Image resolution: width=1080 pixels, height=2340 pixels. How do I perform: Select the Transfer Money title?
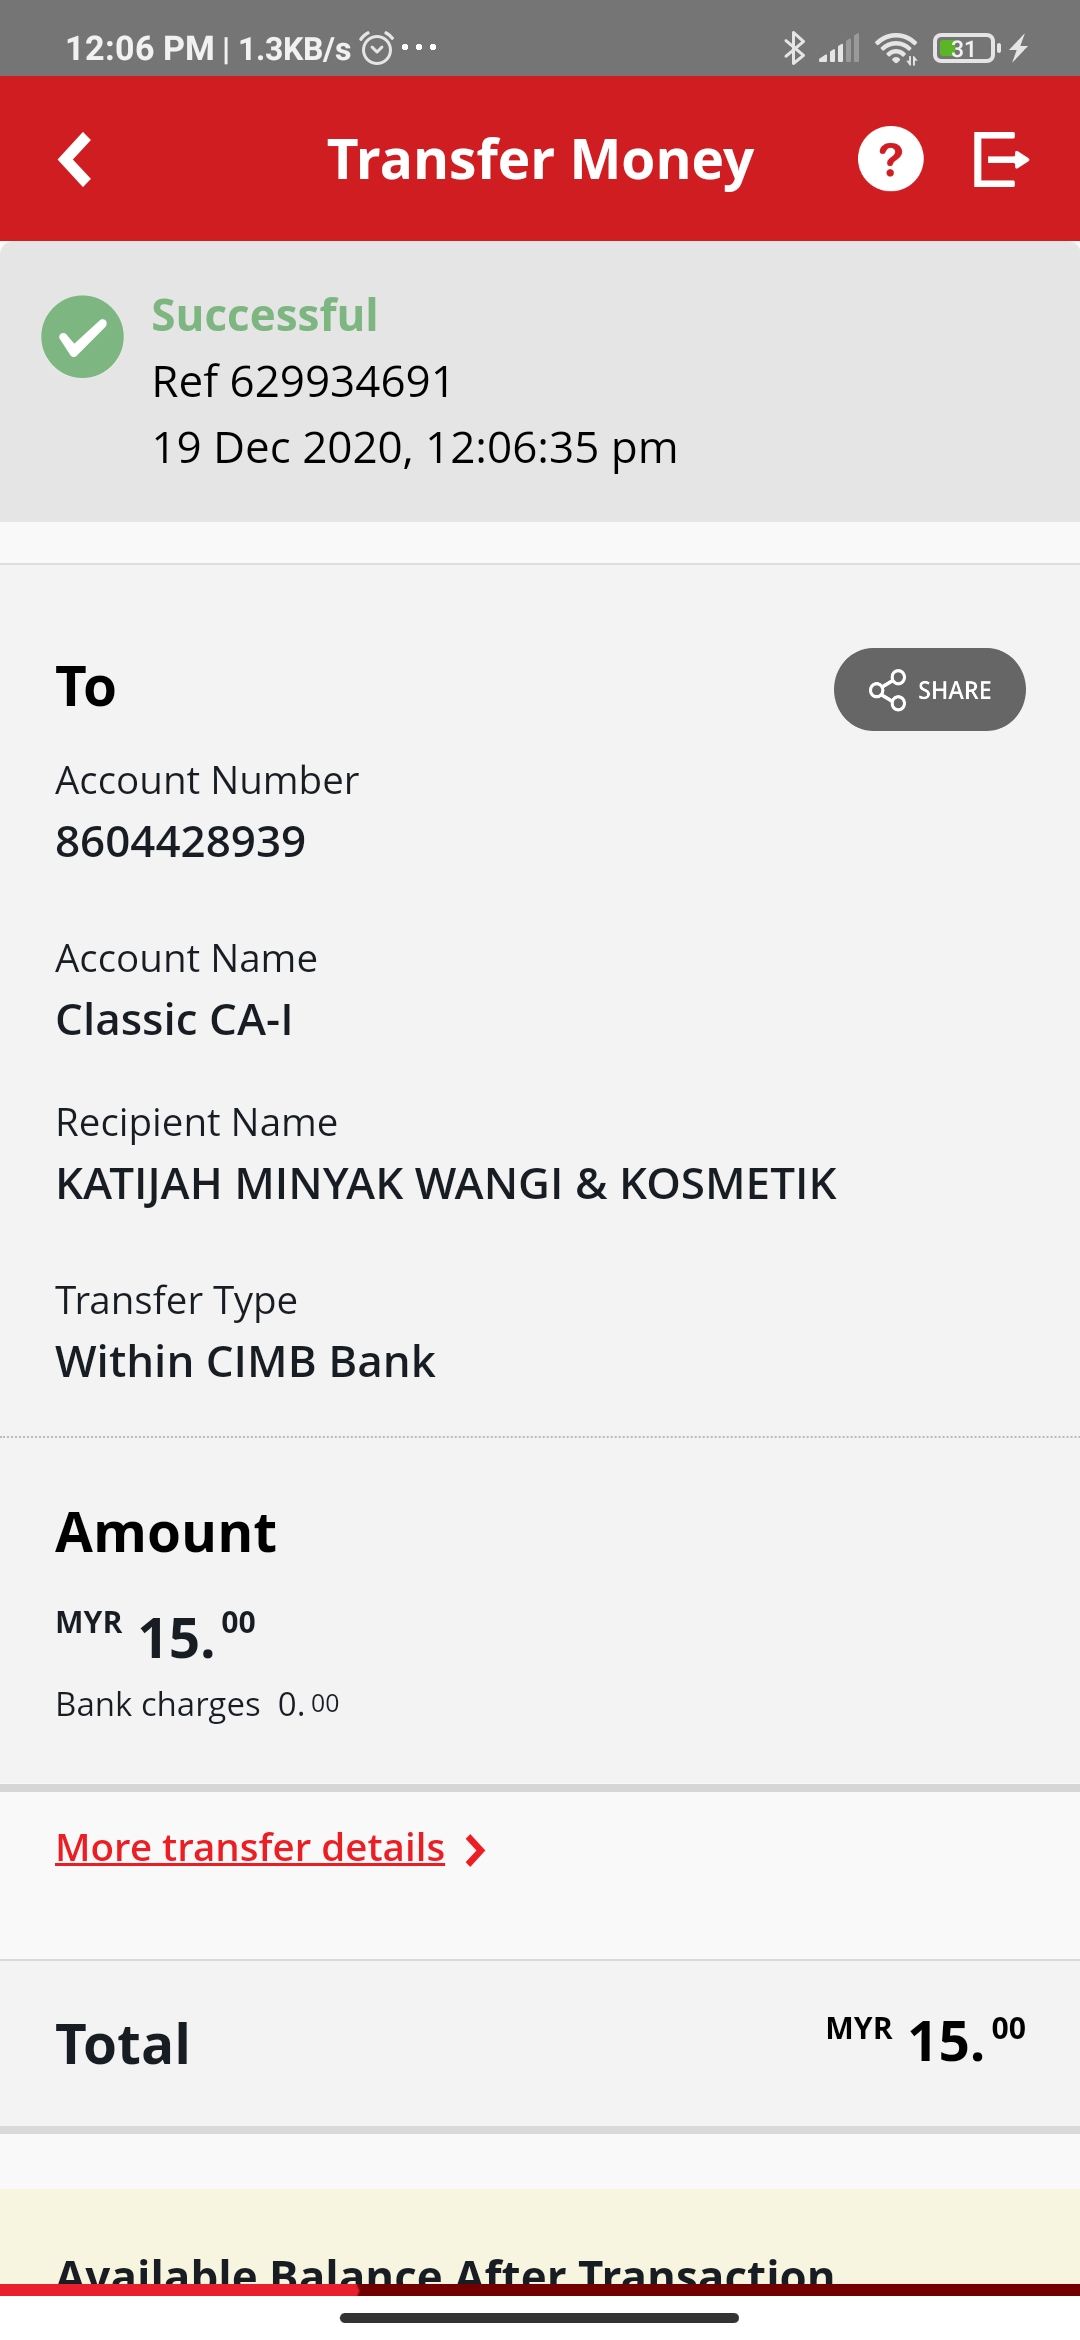[541, 159]
